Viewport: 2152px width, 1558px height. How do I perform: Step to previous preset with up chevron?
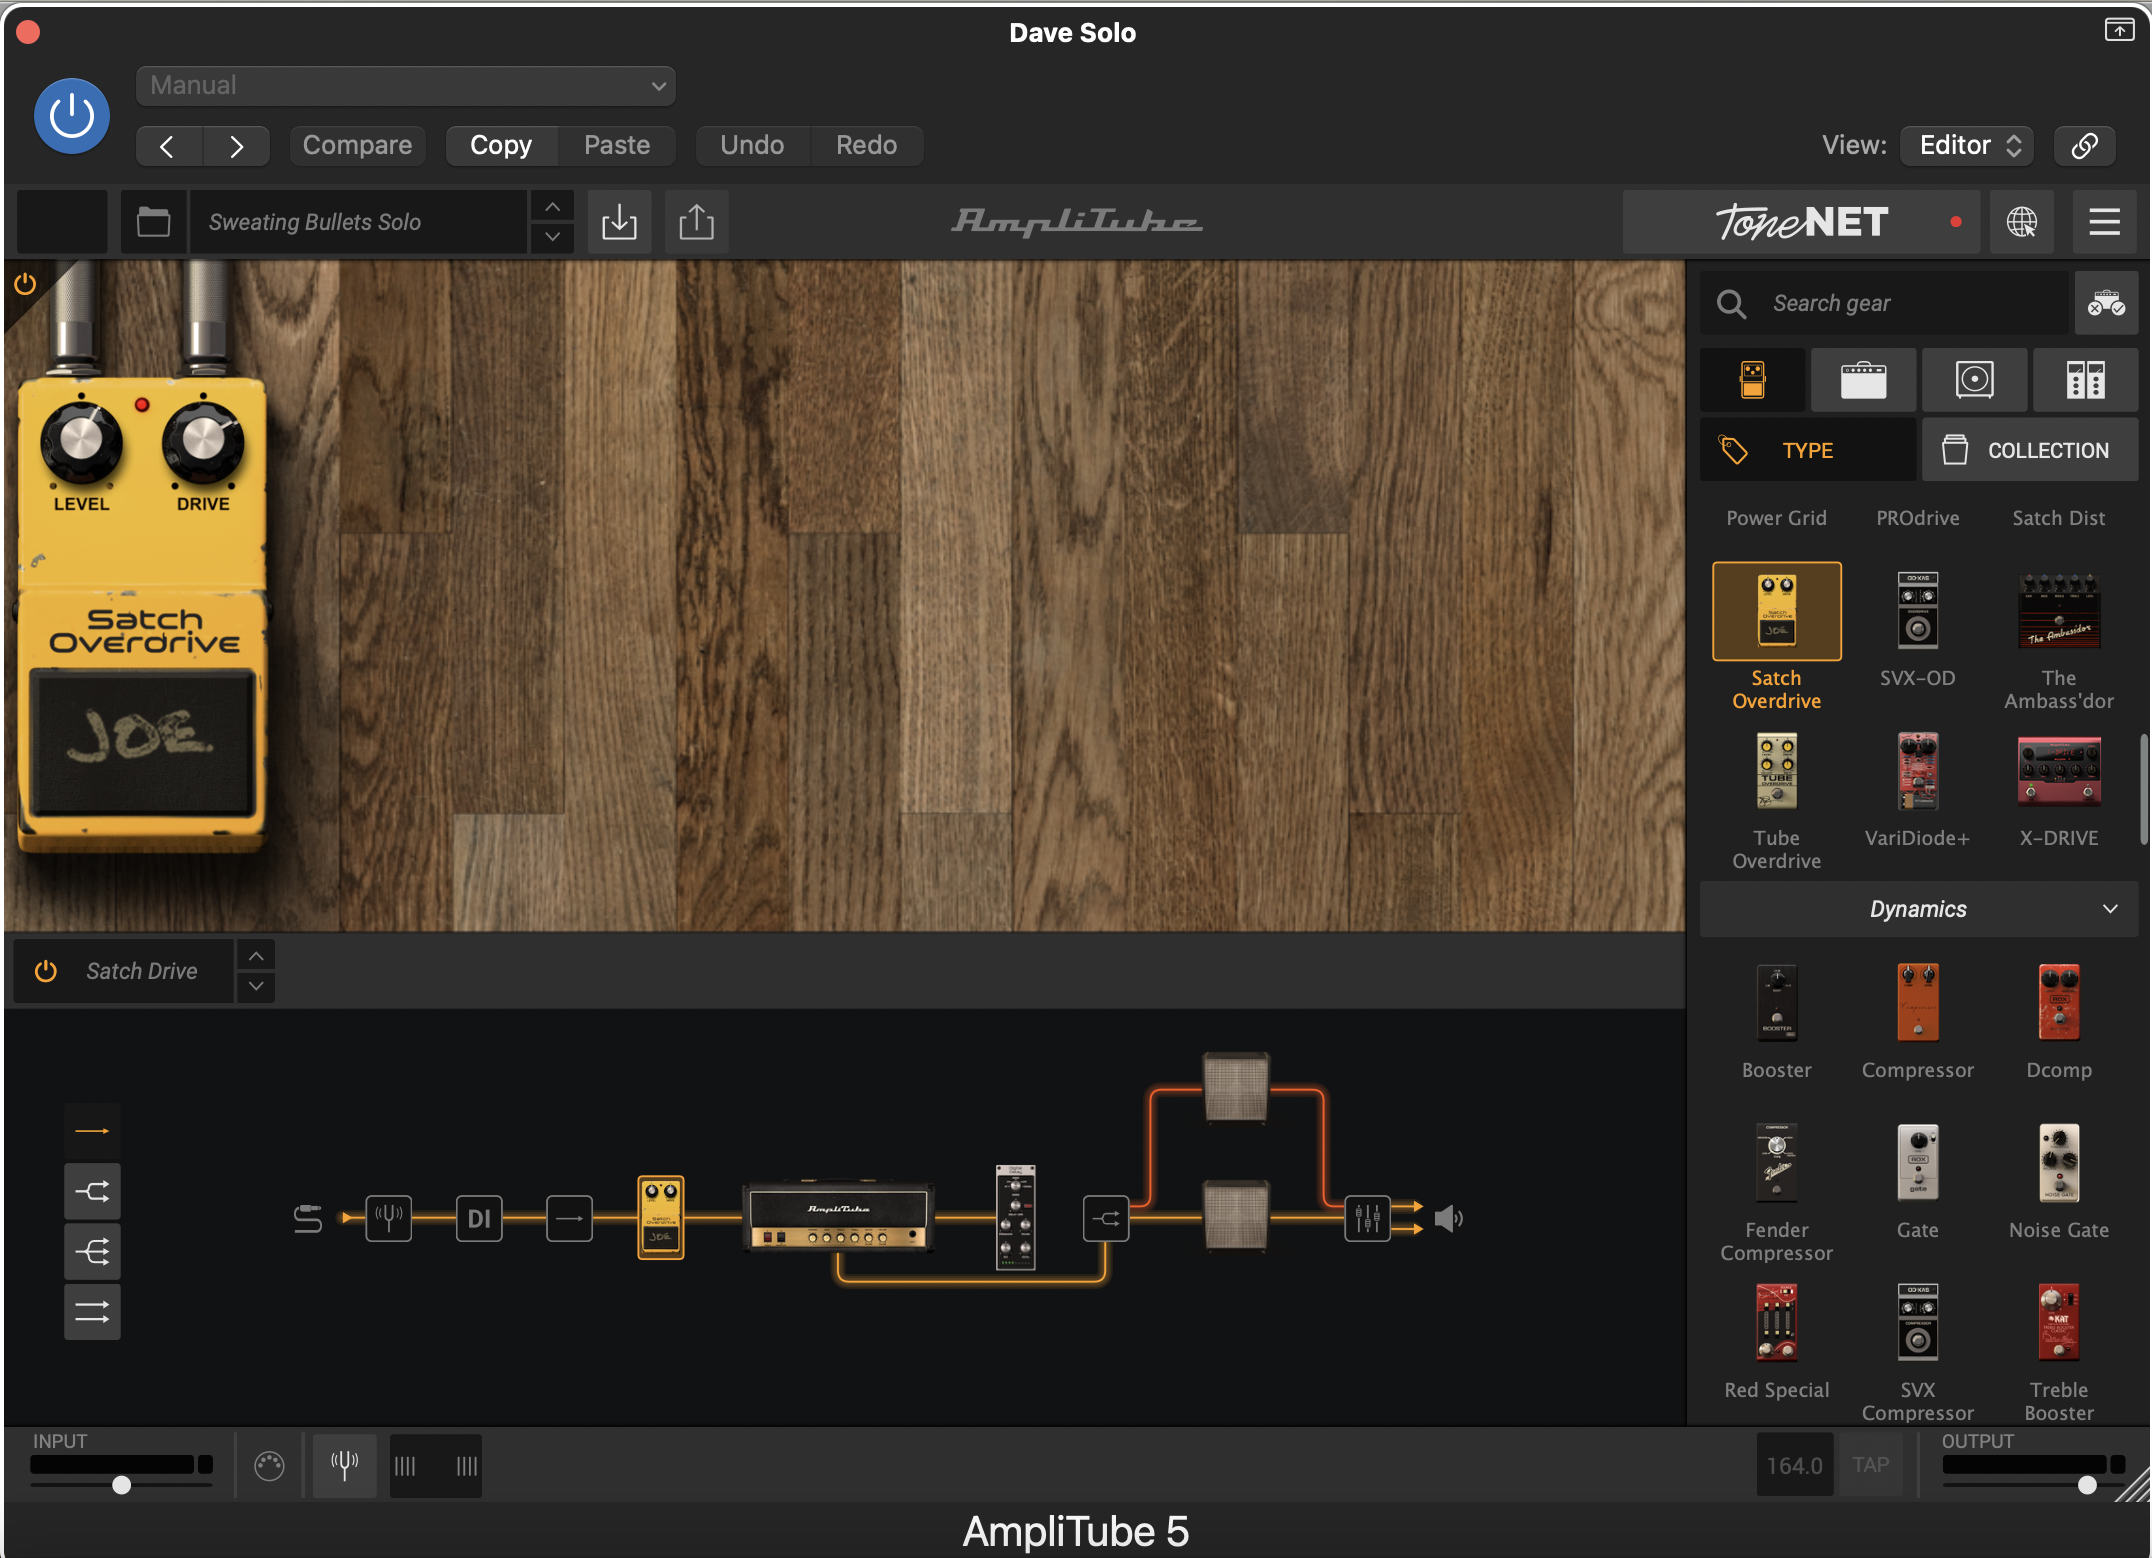click(552, 207)
